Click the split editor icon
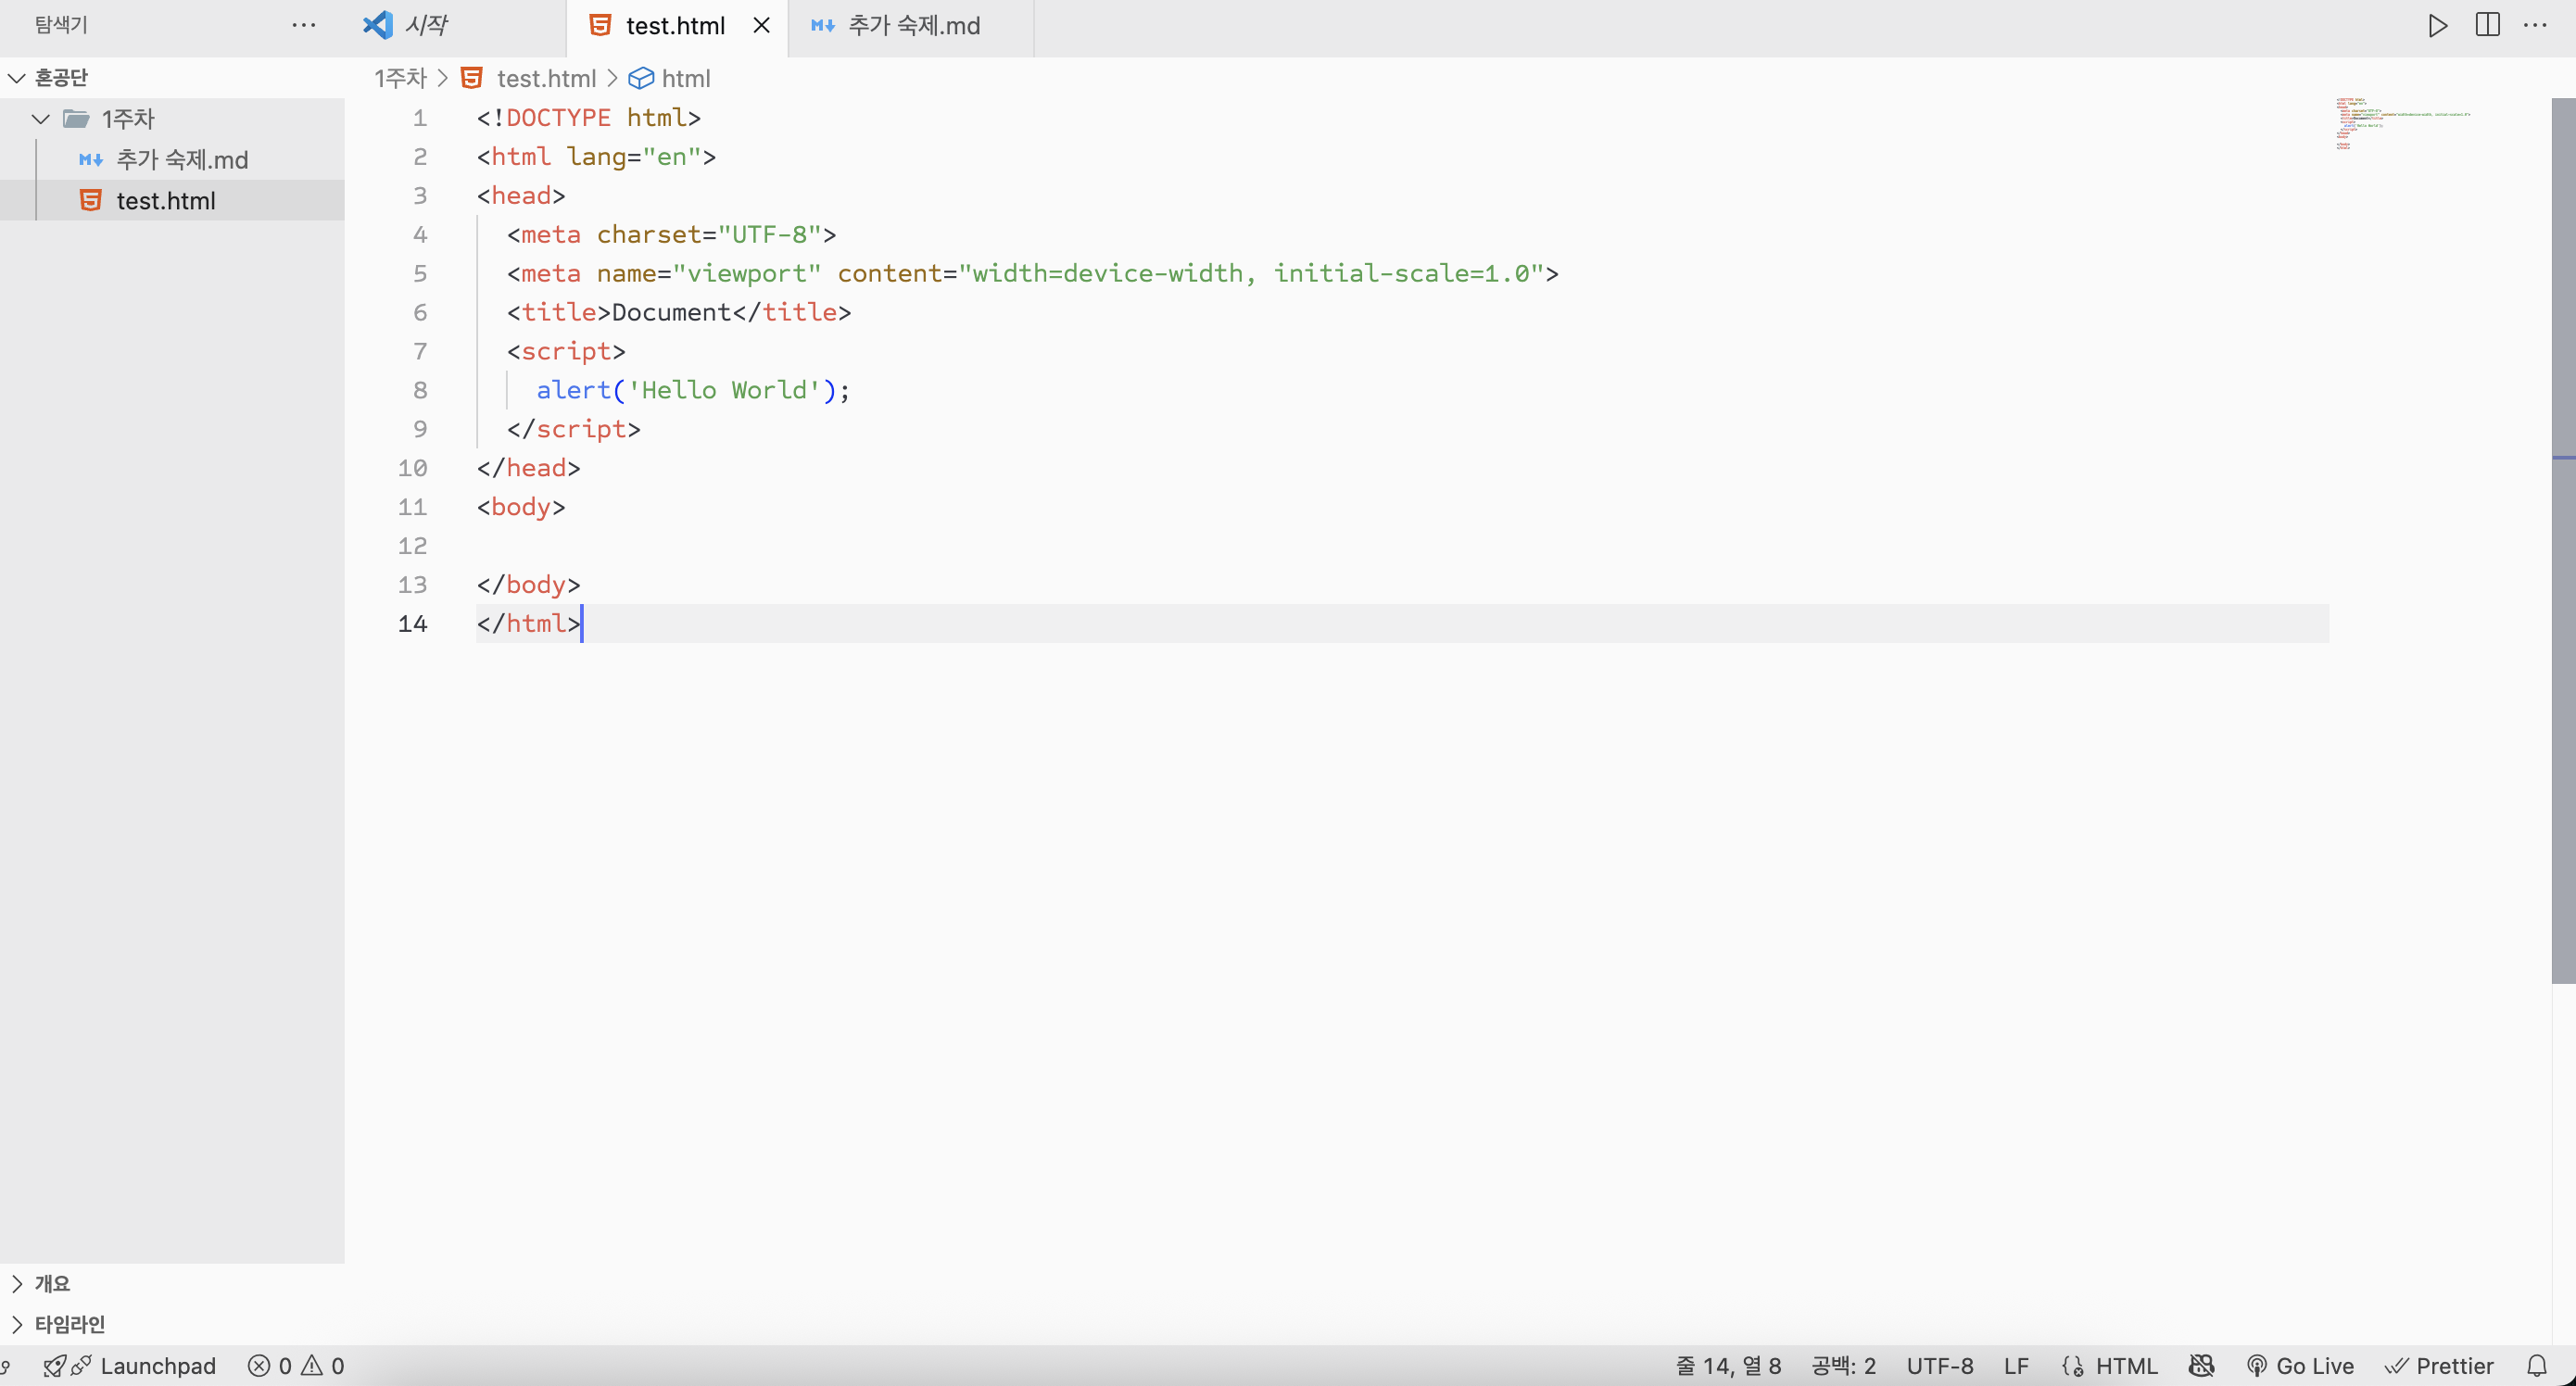The height and width of the screenshot is (1386, 2576). [2487, 26]
